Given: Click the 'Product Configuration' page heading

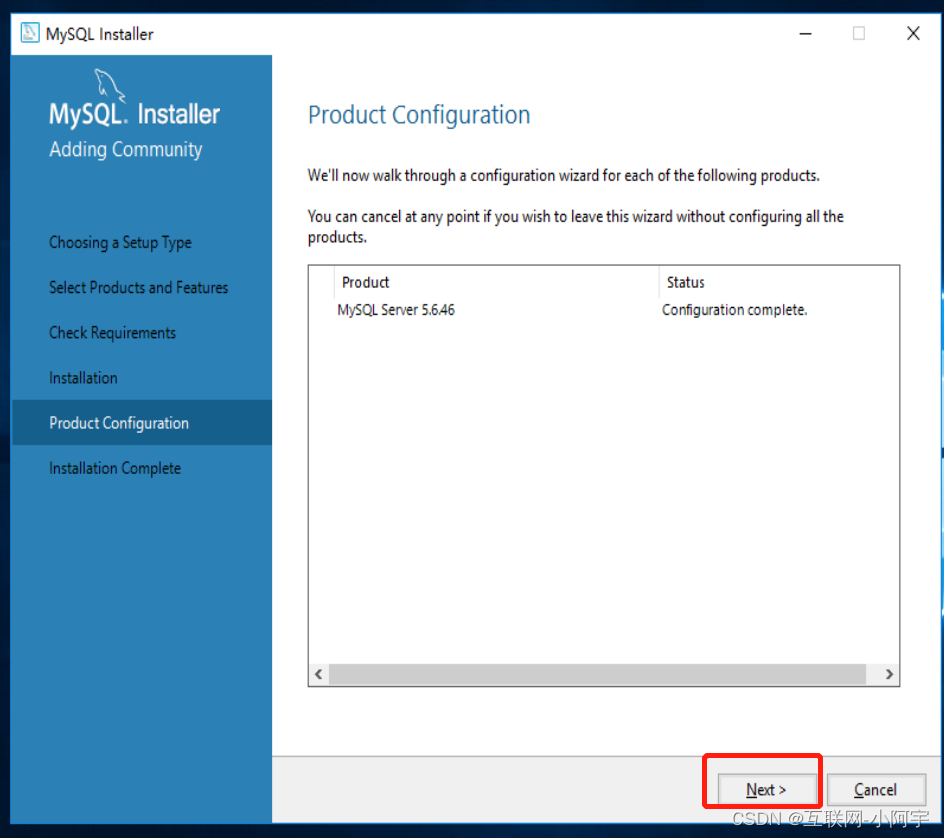Looking at the screenshot, I should 418,115.
